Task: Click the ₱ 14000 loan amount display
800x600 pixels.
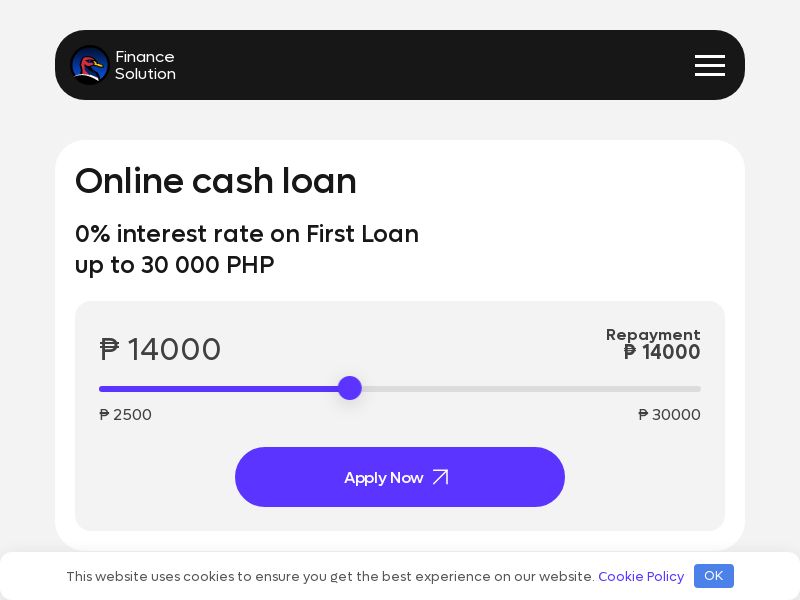Action: click(x=160, y=350)
